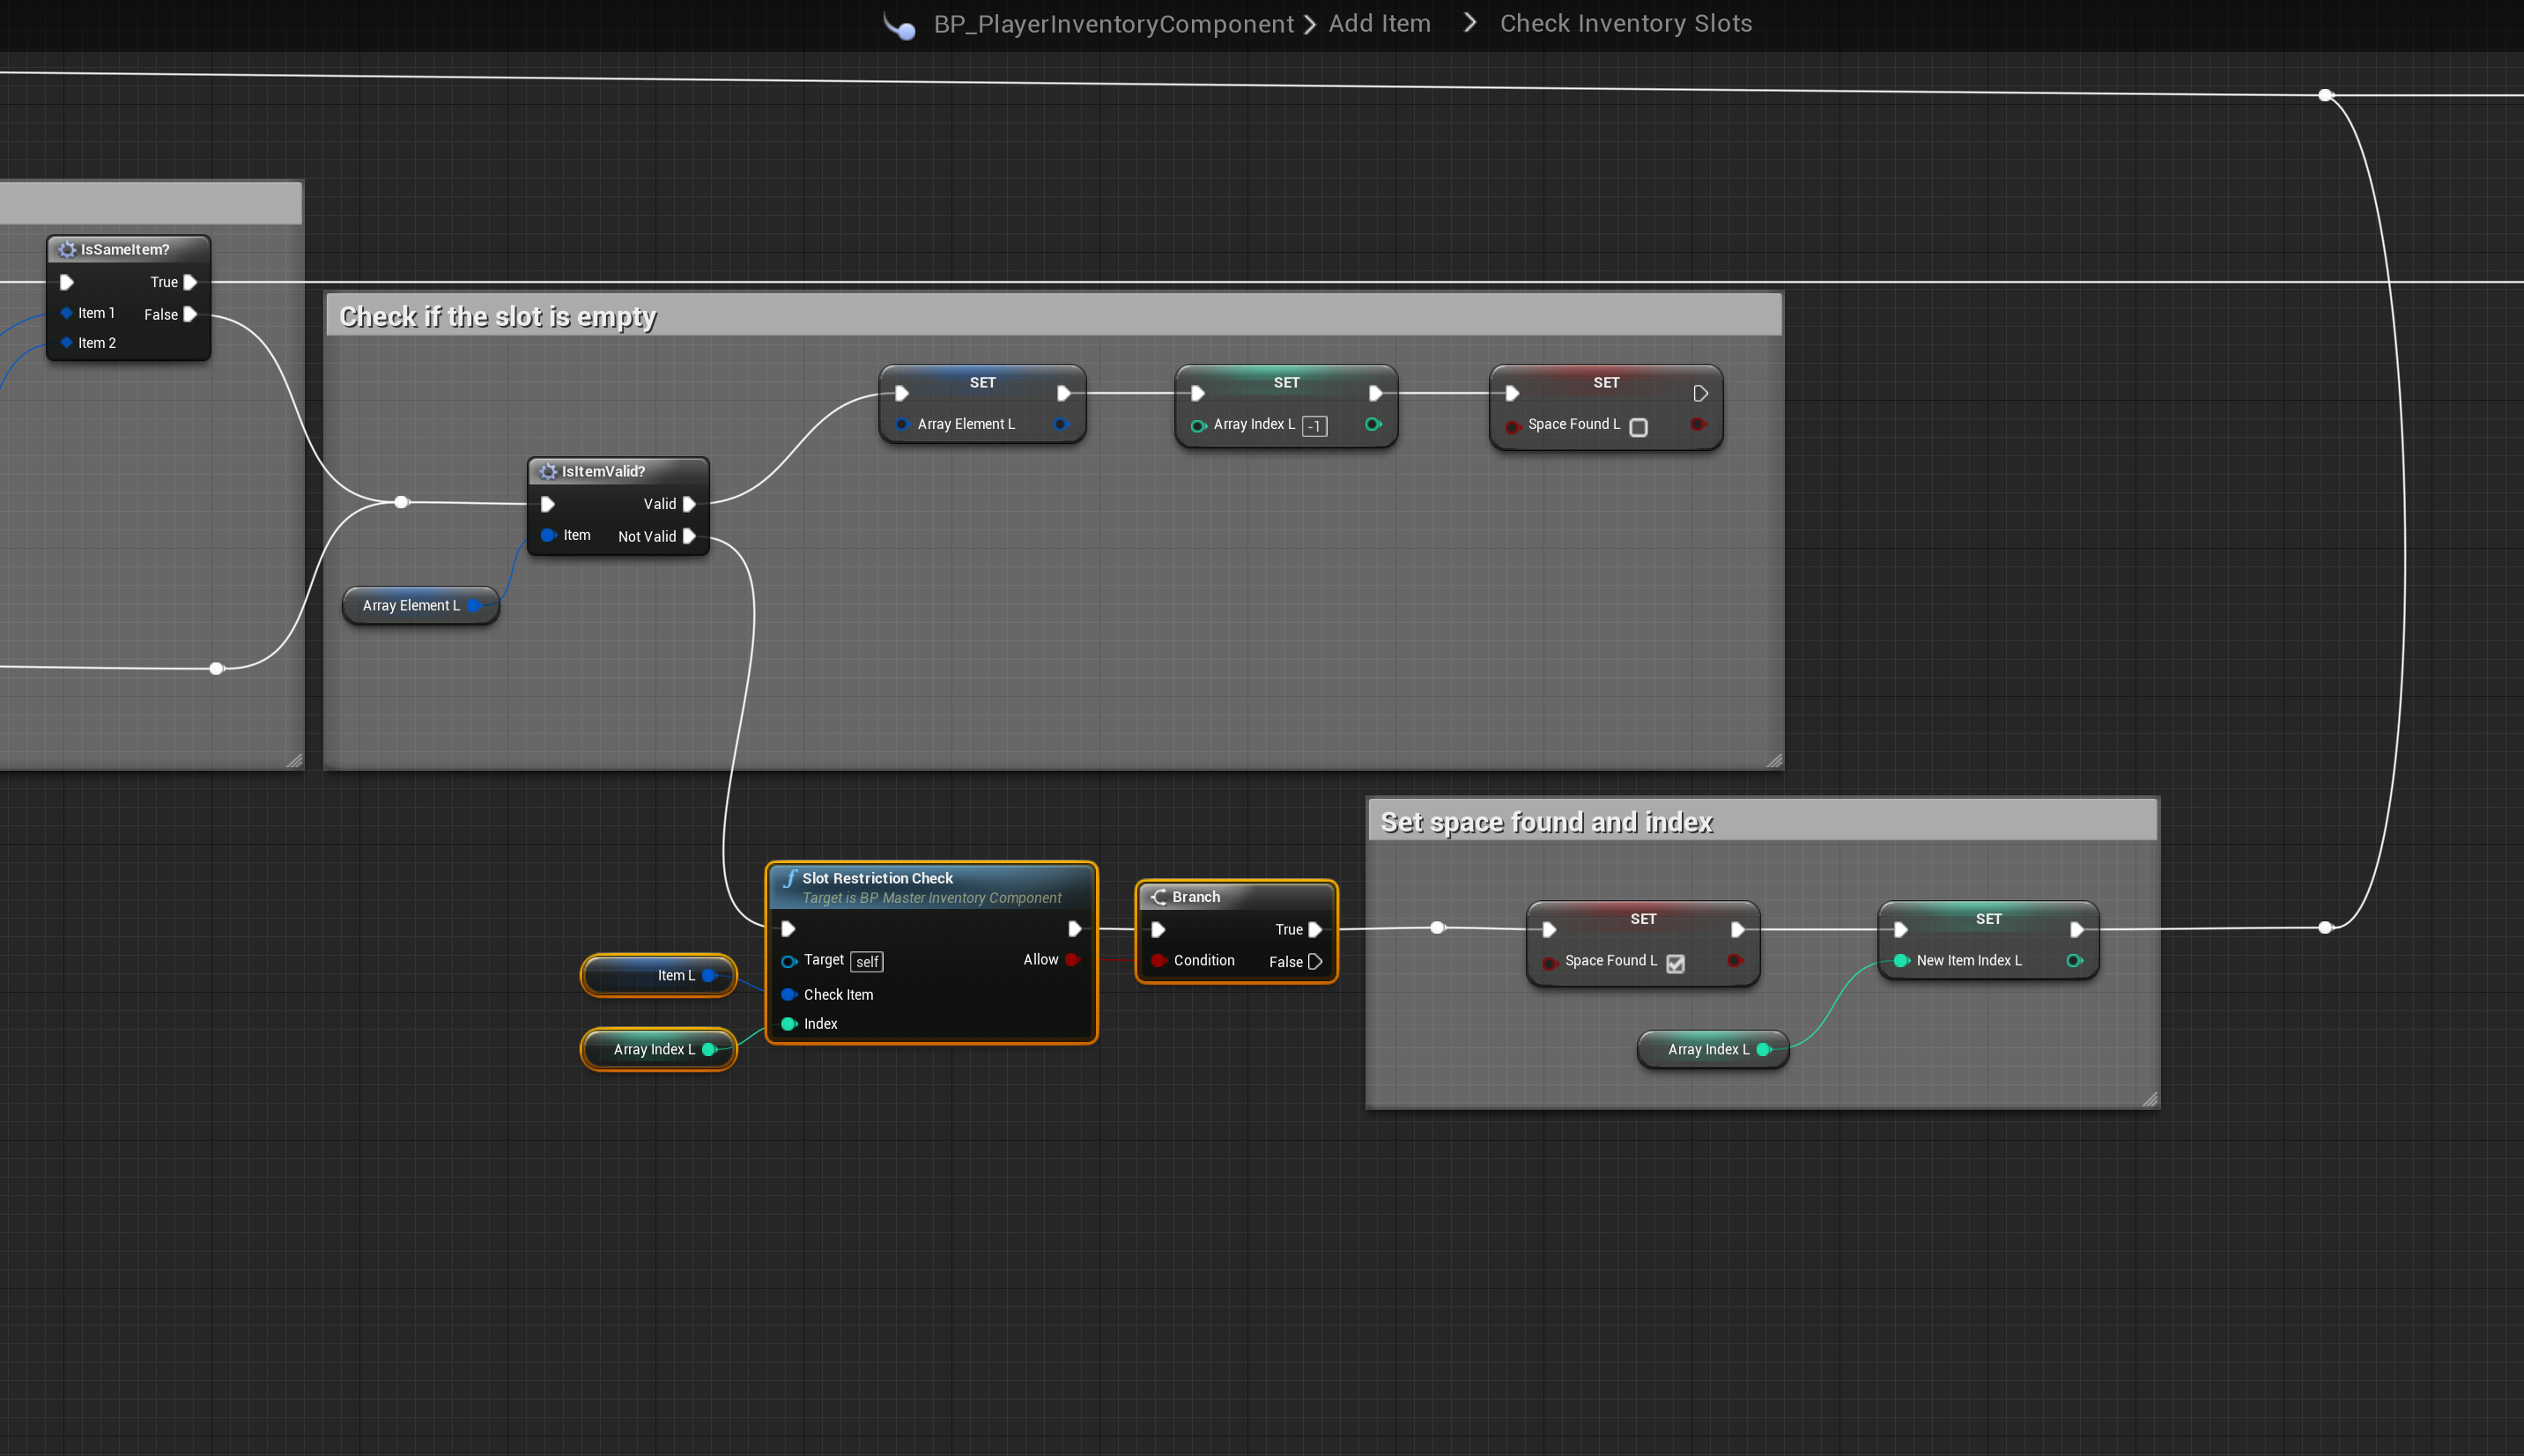Click the Array Index L value field showing -1

(x=1314, y=426)
